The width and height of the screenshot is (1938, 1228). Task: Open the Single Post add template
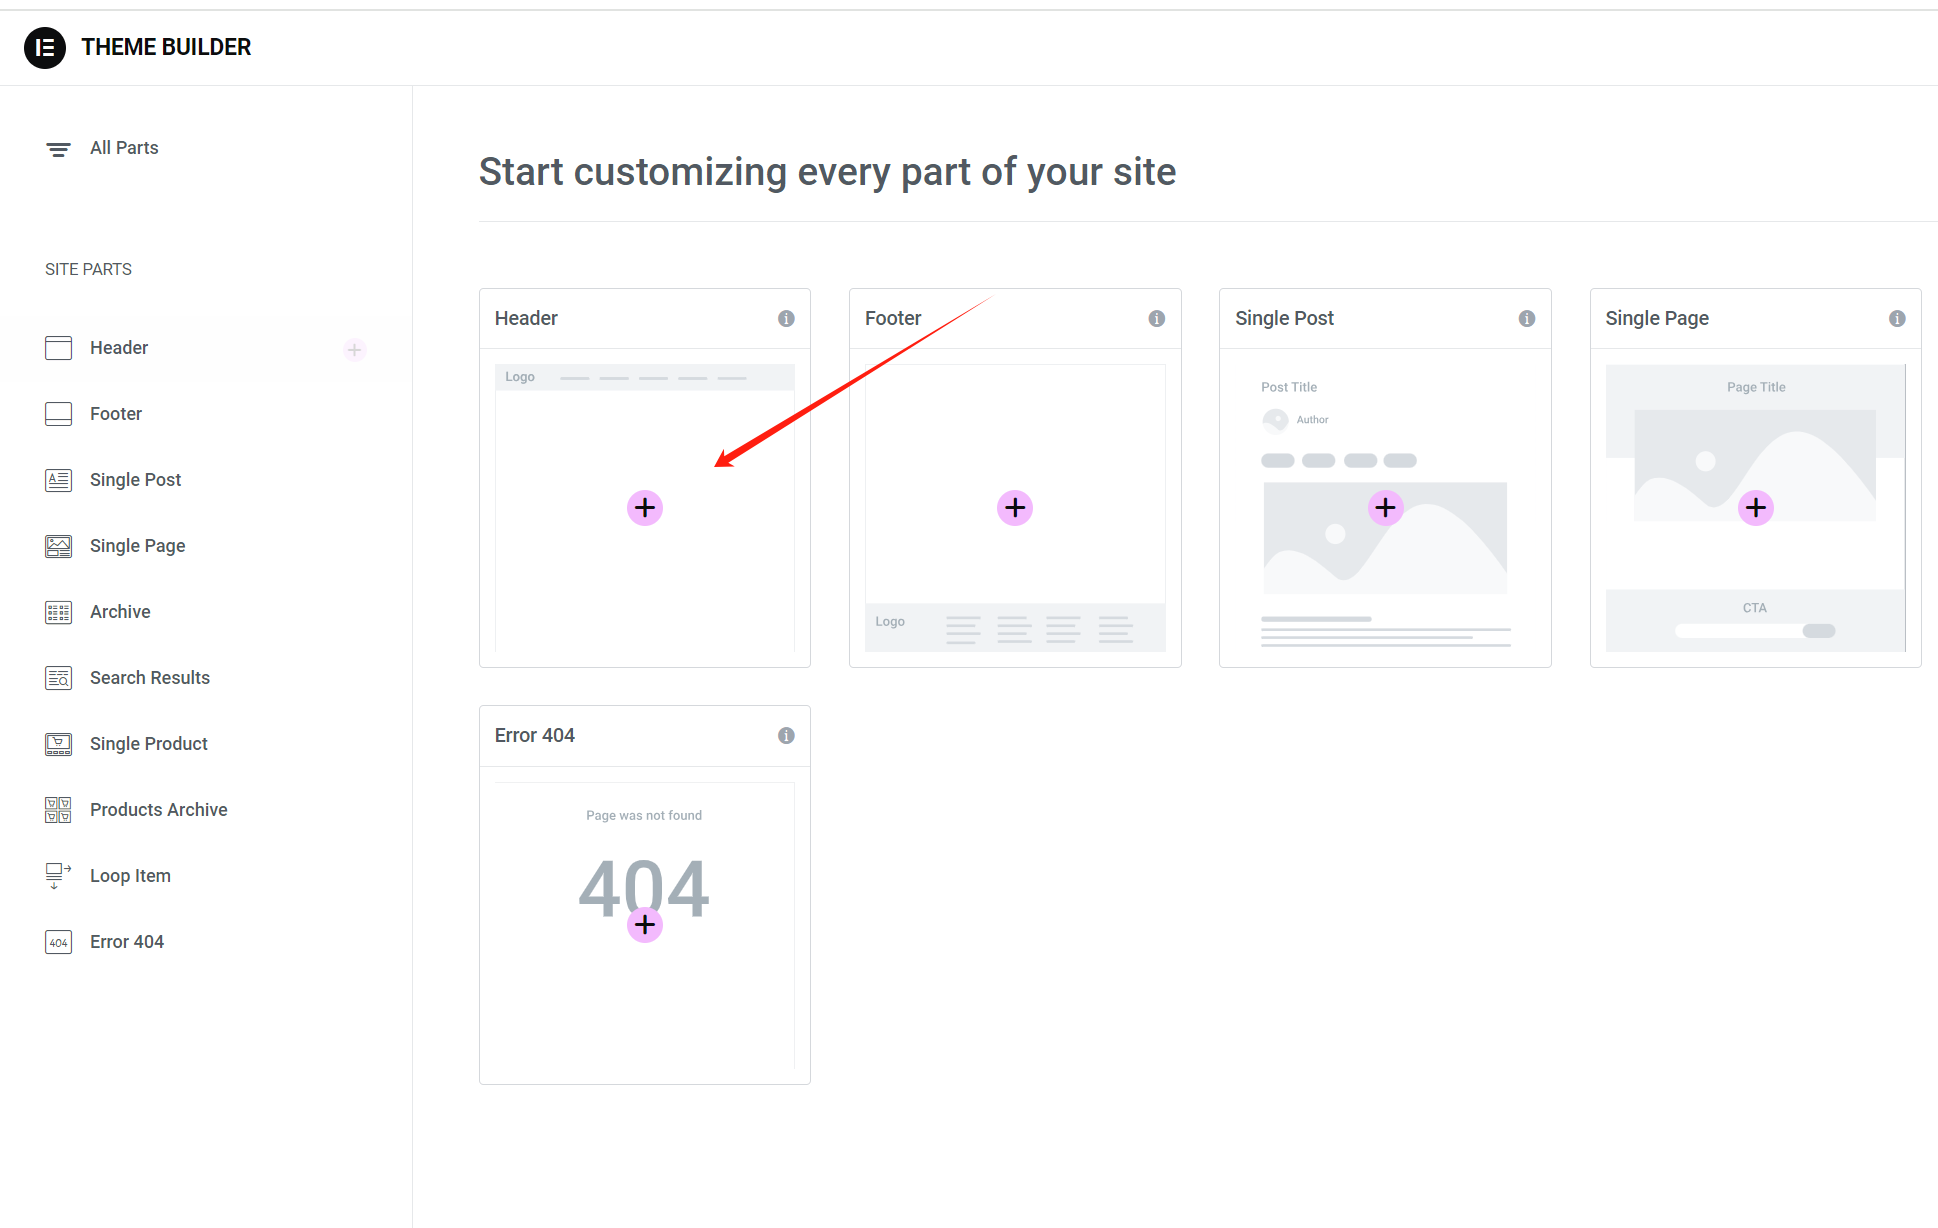1384,507
